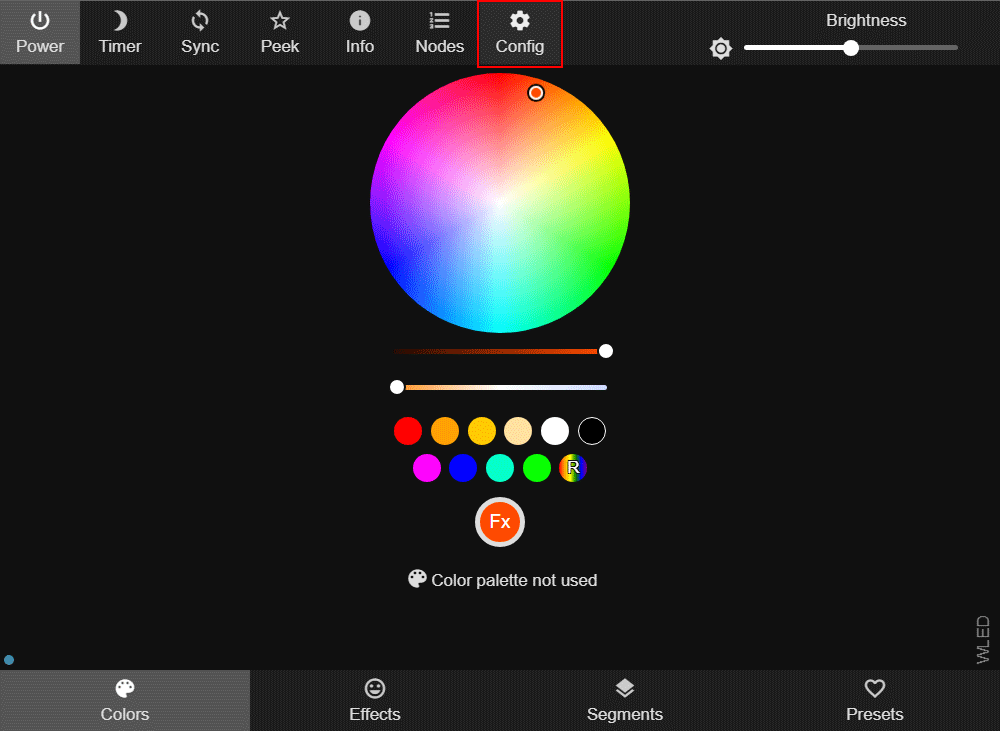Select the black color swatch
Image resolution: width=1000 pixels, height=731 pixels.
pos(592,431)
